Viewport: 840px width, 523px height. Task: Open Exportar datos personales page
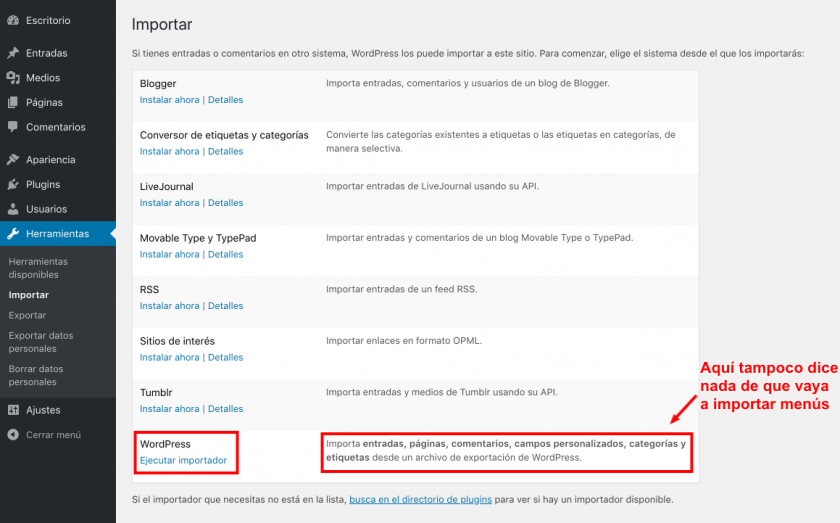click(x=40, y=342)
